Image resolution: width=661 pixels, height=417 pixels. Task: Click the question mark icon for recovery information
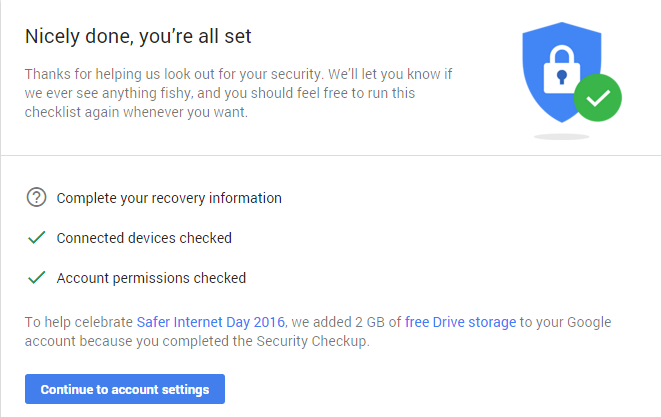click(x=37, y=198)
